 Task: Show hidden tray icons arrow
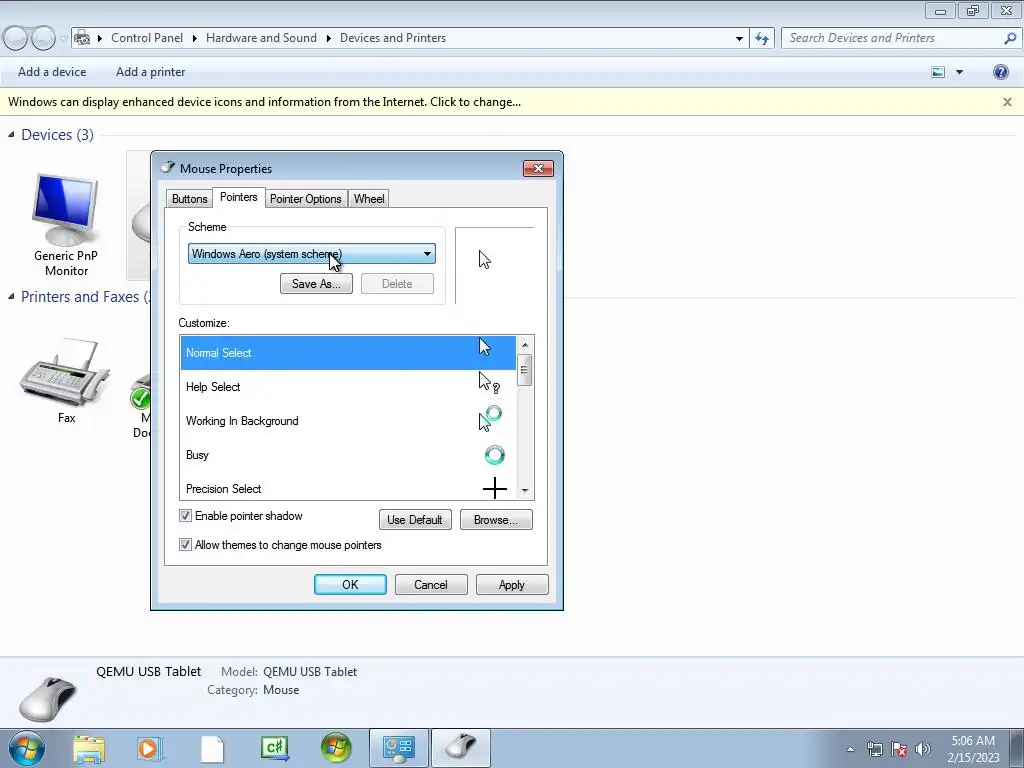(x=850, y=749)
